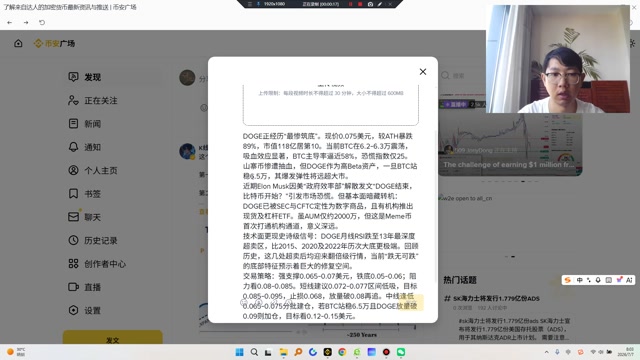The width and height of the screenshot is (640, 360).
Task: Click the Binance app icon in the taskbar
Action: (327, 352)
